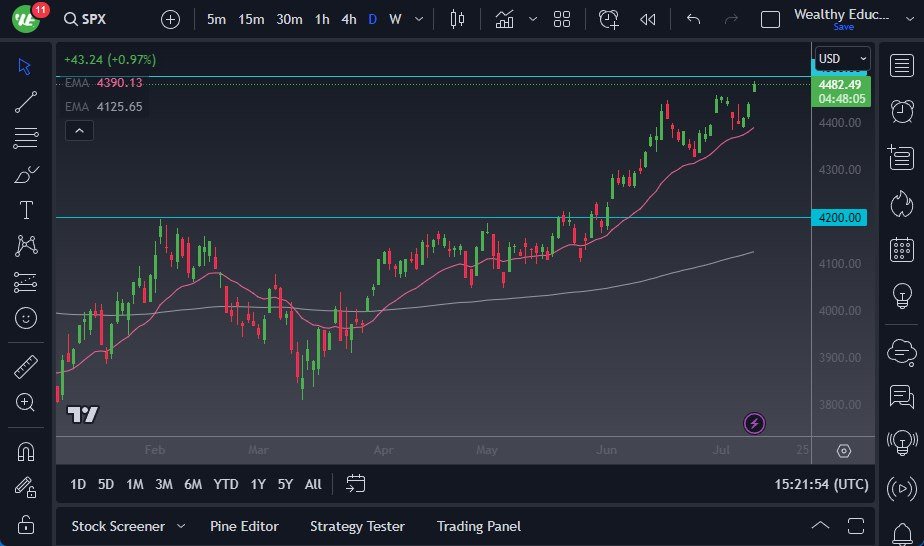Open the brush drawing tool
This screenshot has height=546, width=924.
pos(26,174)
